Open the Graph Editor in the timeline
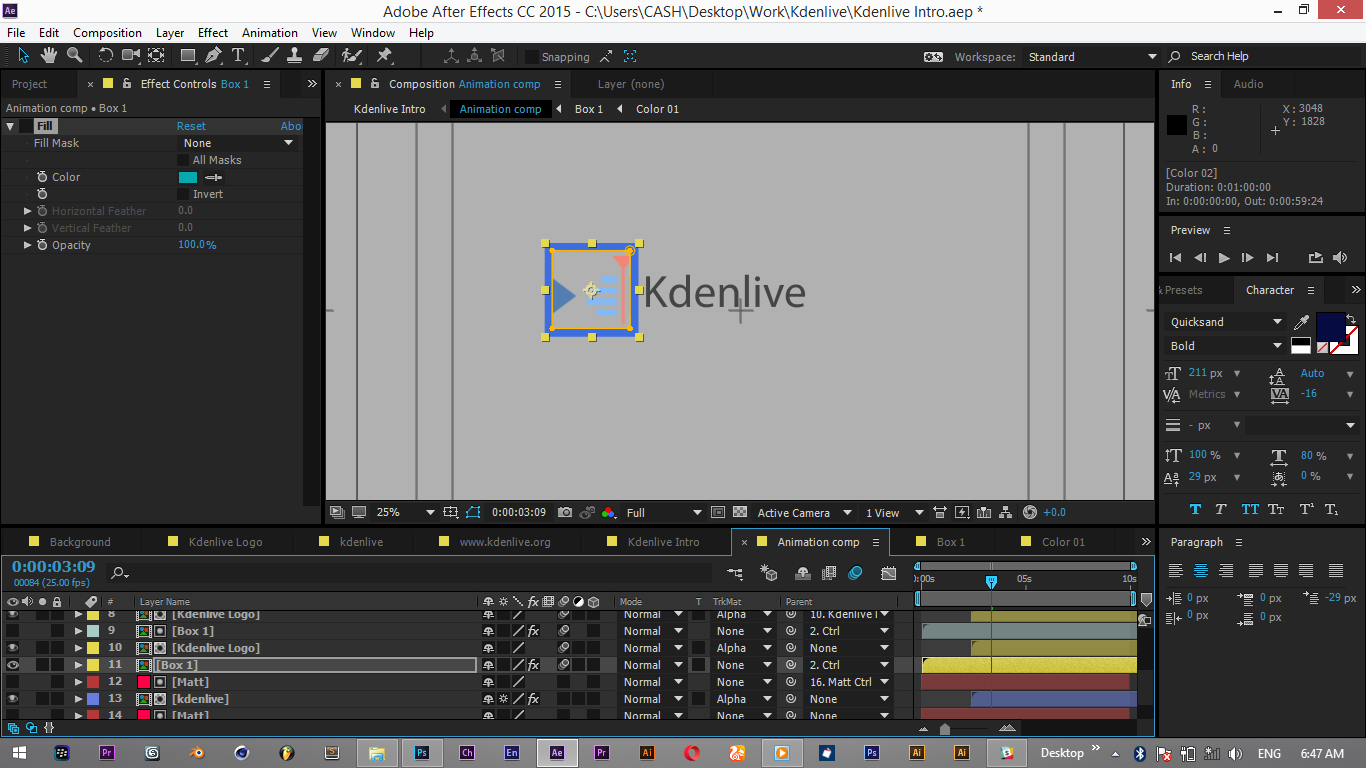Viewport: 1366px width, 768px height. click(889, 573)
